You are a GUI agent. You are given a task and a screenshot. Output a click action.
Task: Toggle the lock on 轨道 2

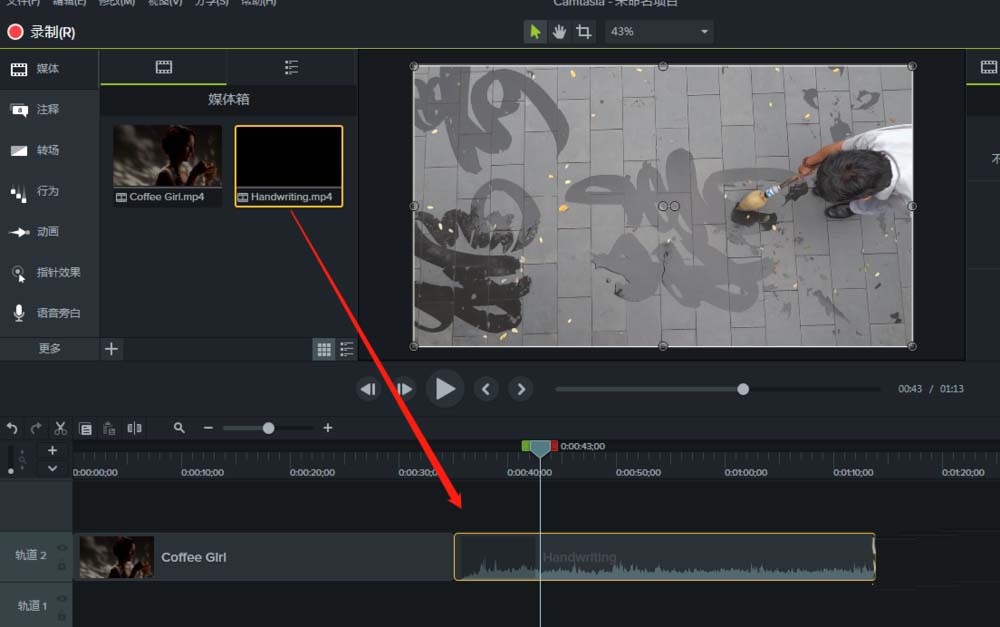[62, 565]
